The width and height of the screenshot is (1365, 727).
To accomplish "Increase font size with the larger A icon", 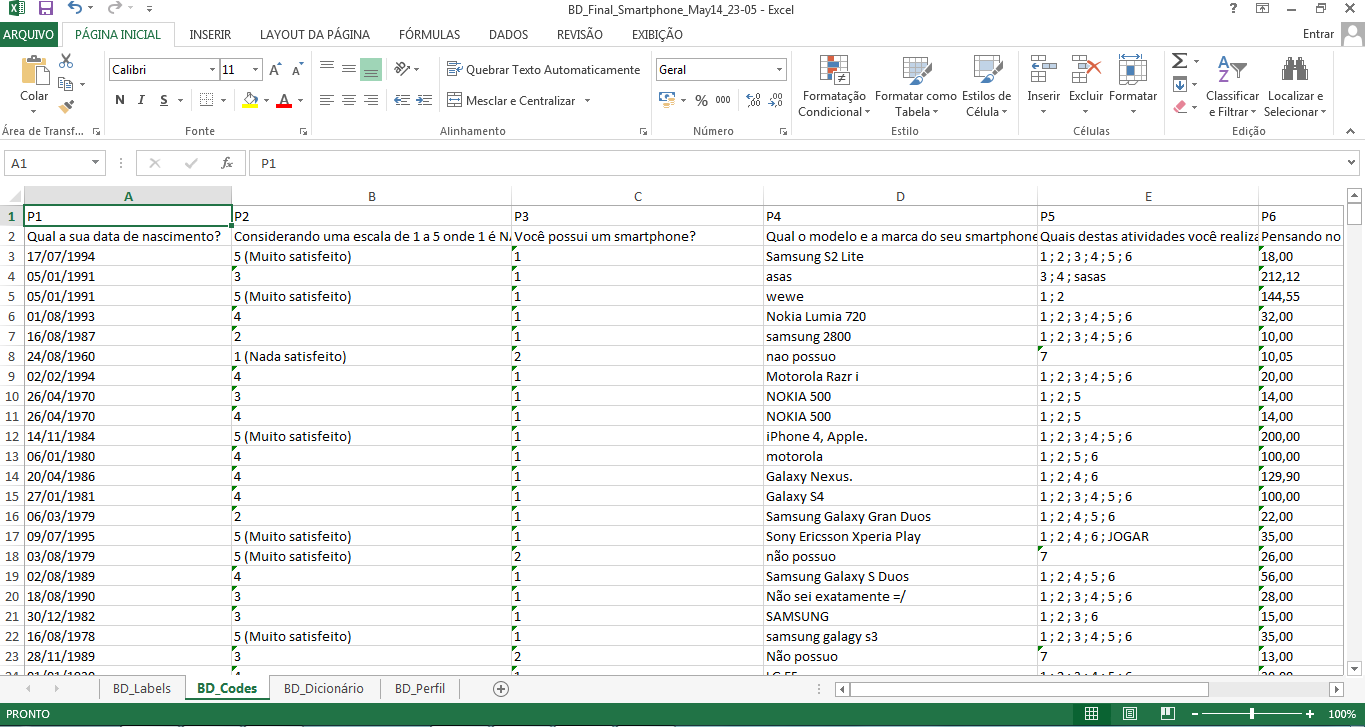I will [x=276, y=70].
